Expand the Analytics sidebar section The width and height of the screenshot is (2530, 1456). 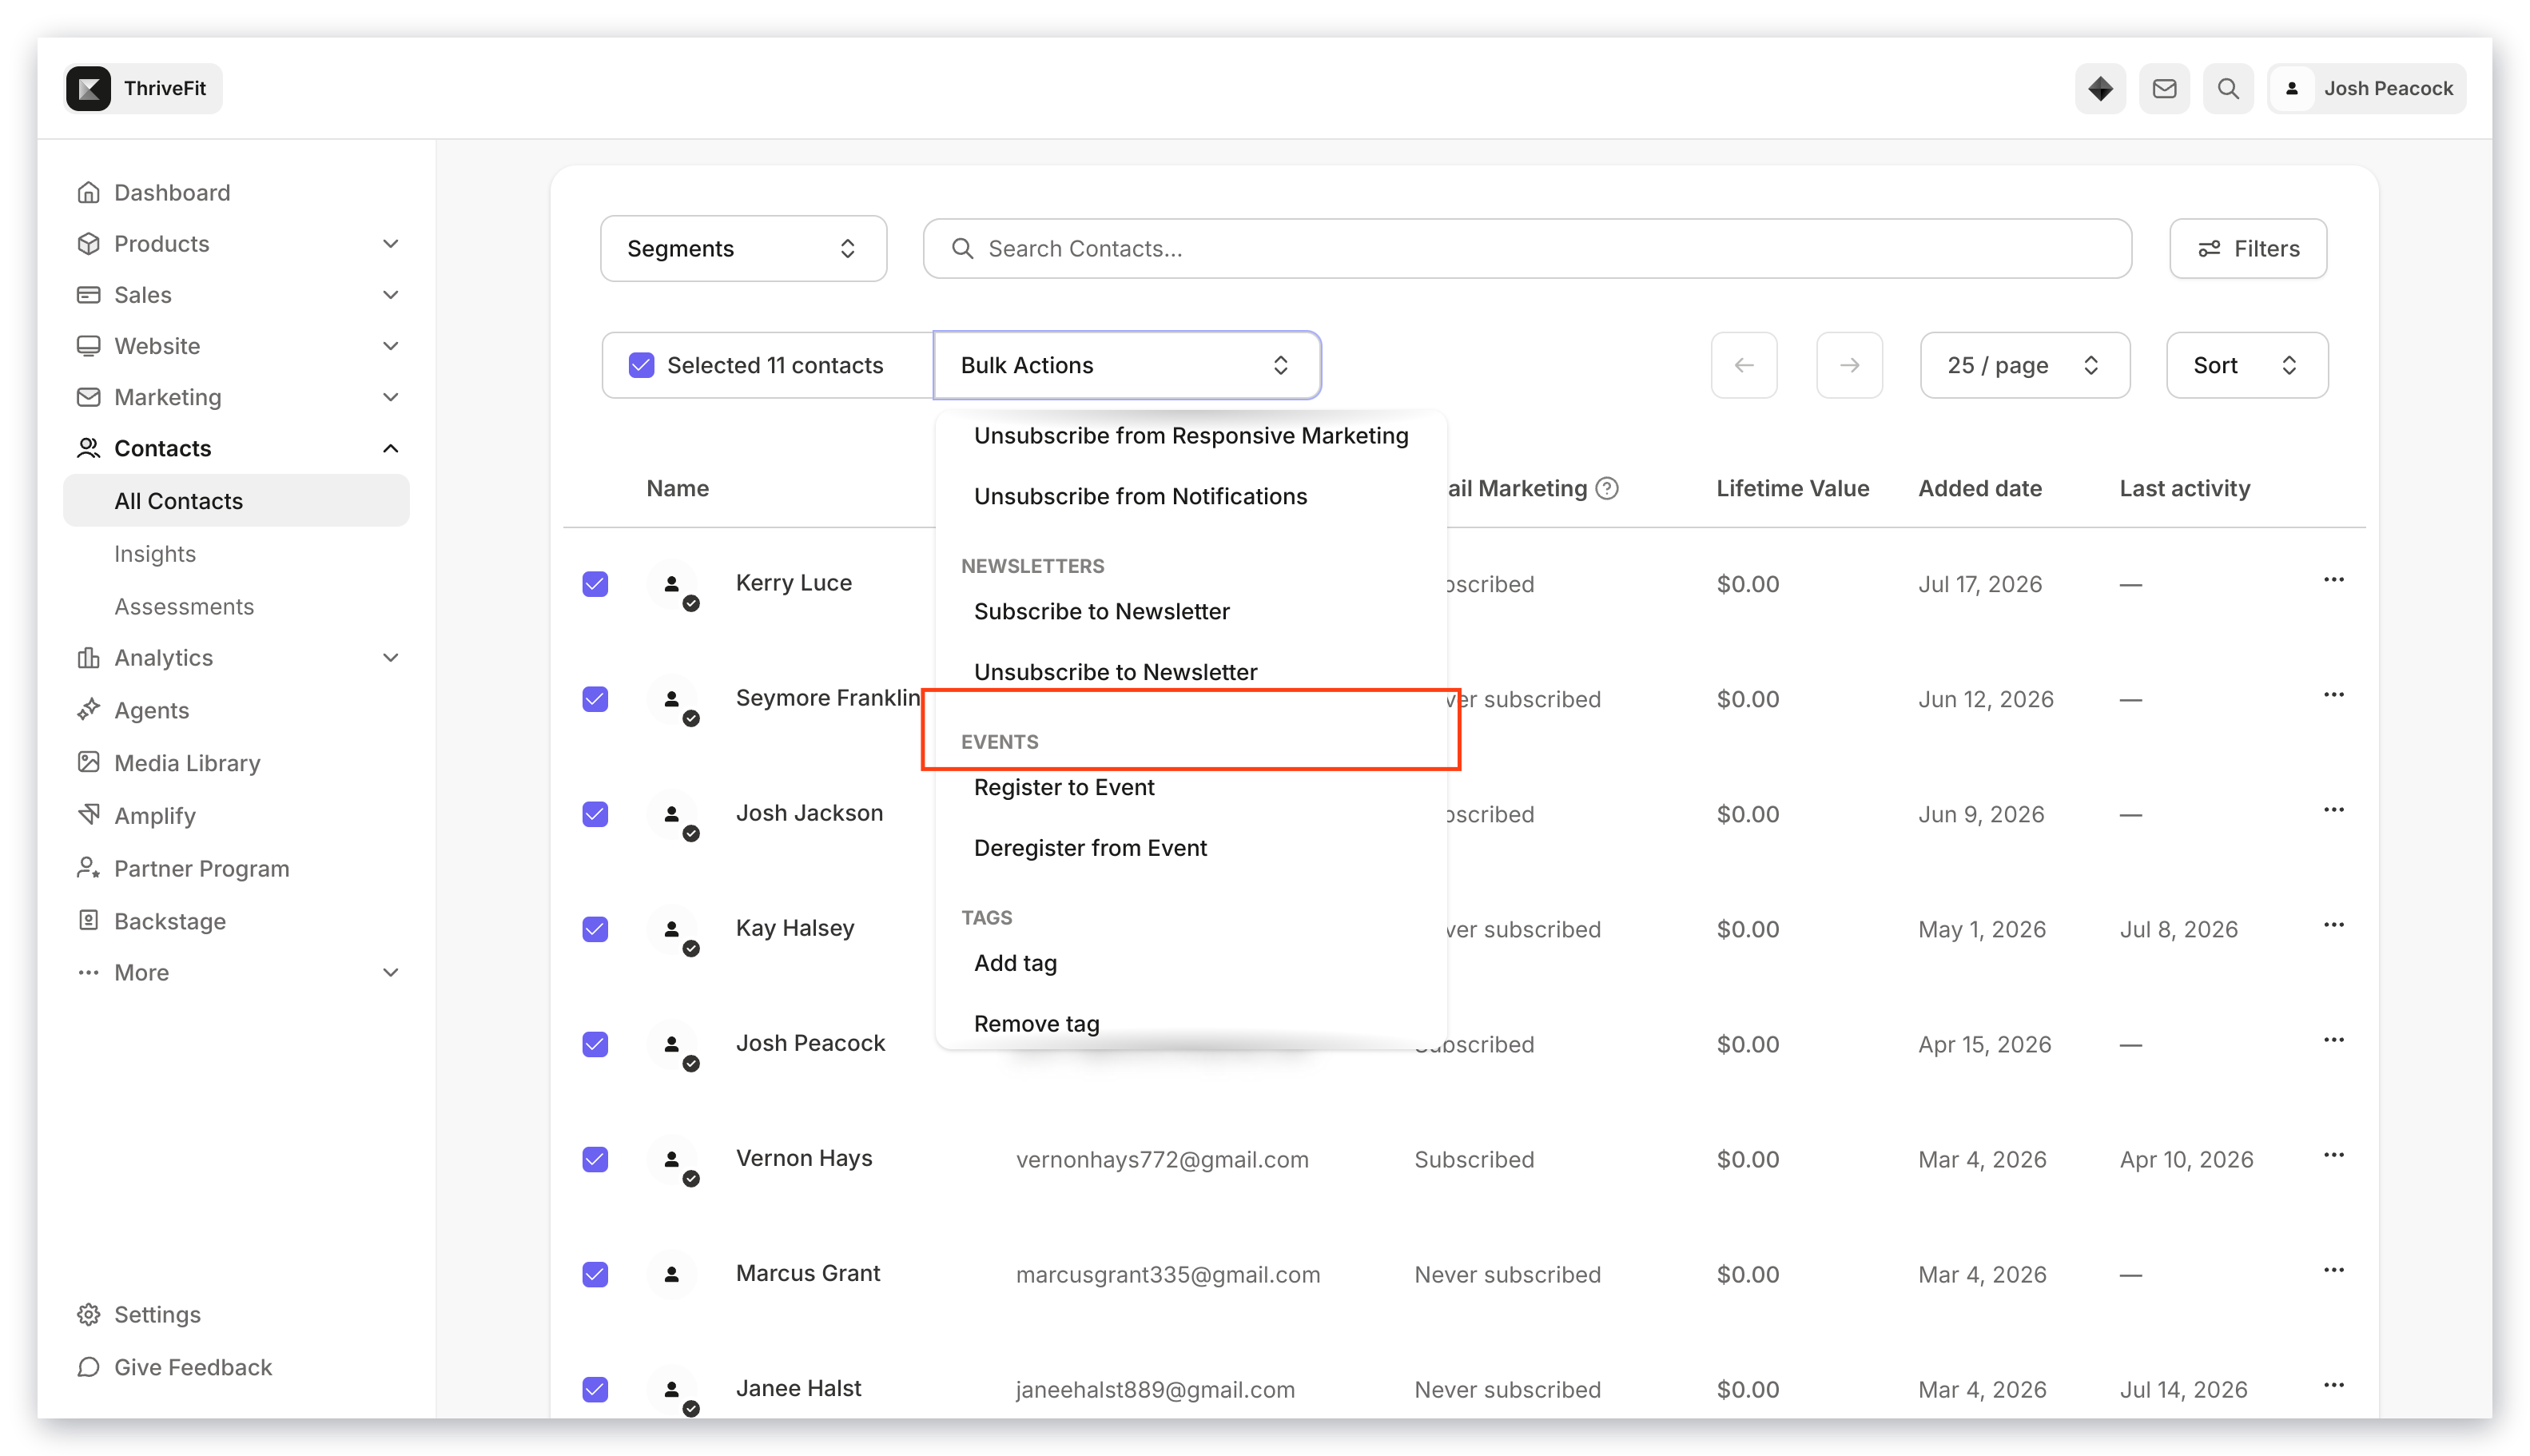(x=390, y=657)
